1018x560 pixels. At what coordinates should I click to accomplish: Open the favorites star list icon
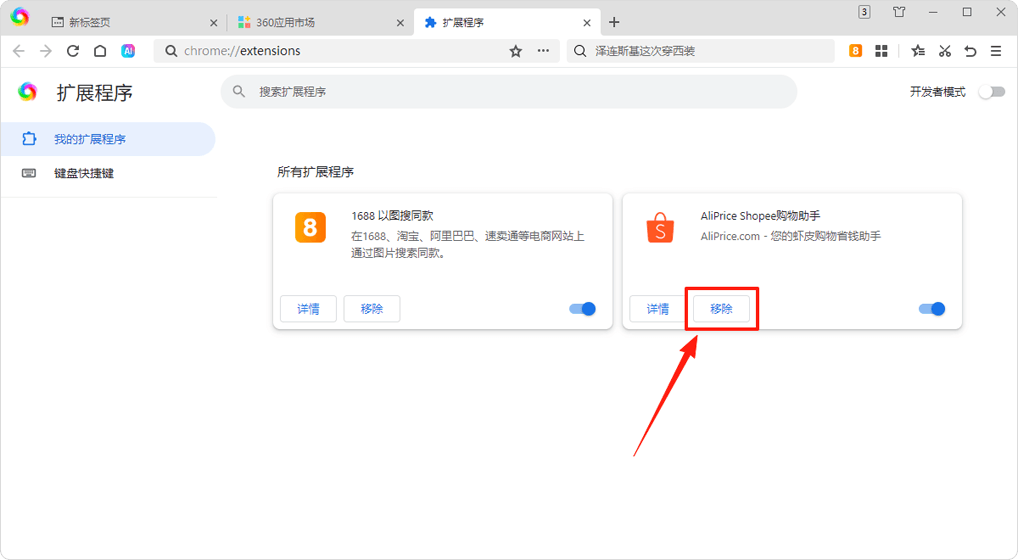pyautogui.click(x=918, y=51)
